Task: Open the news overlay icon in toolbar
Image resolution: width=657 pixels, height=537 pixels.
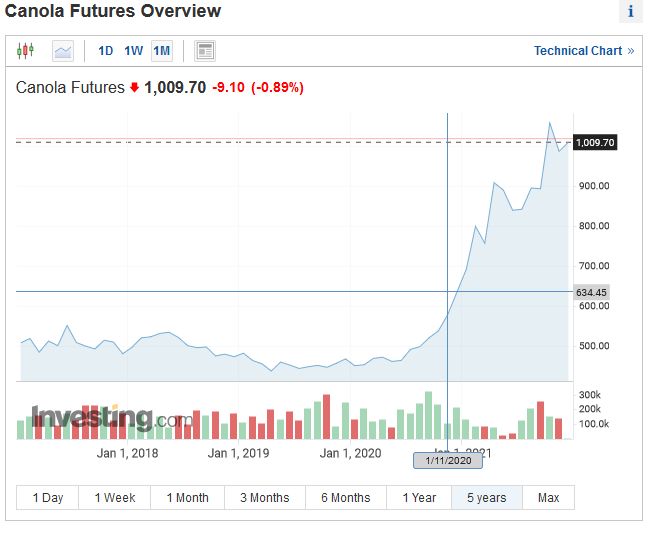Action: pos(205,50)
